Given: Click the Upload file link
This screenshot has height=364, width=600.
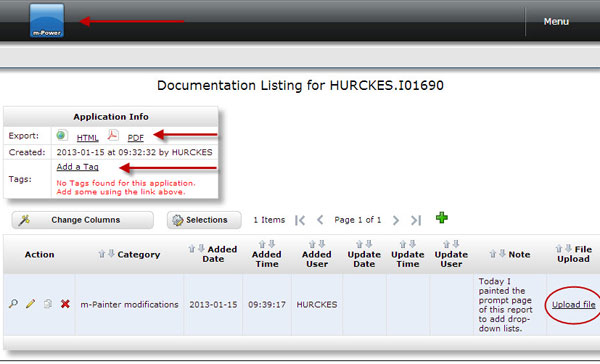Looking at the screenshot, I should 573,305.
